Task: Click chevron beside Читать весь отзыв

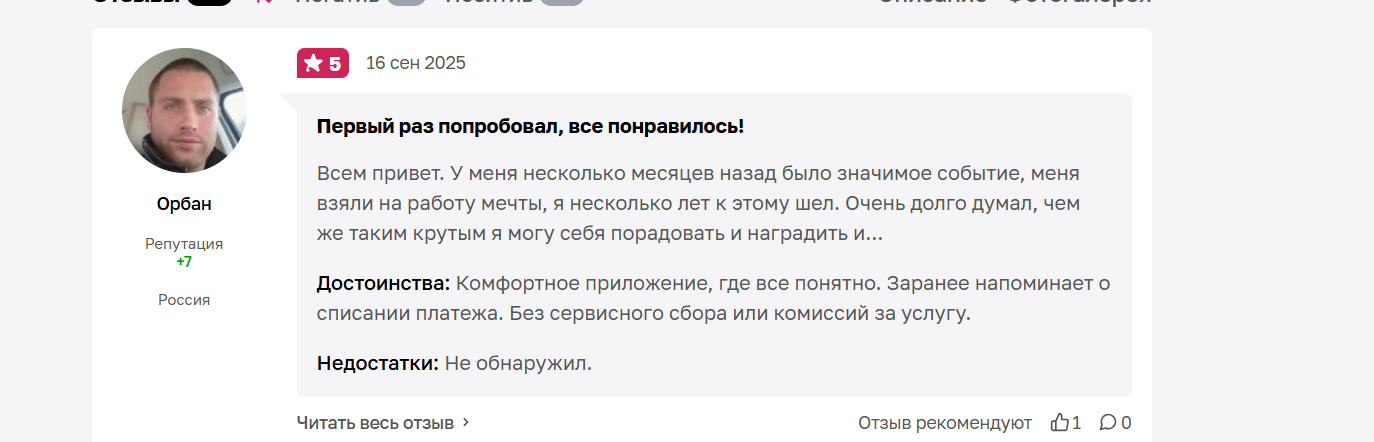Action: [x=465, y=422]
